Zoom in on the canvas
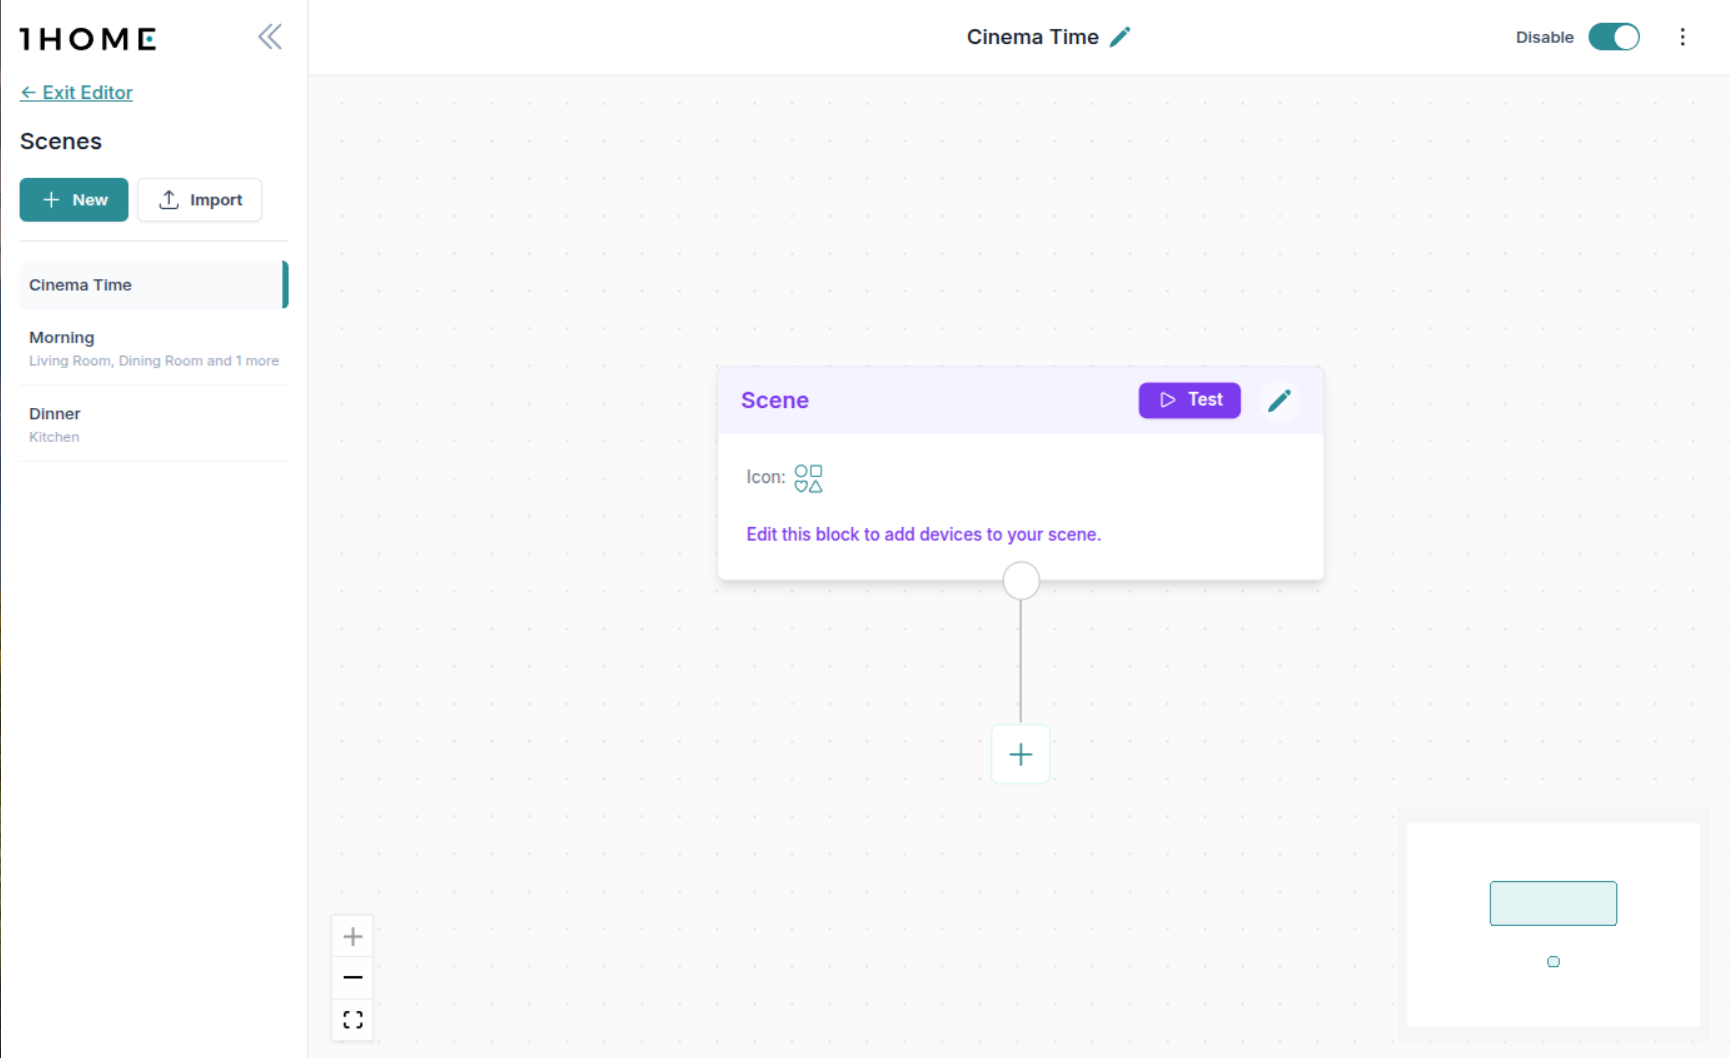Viewport: 1730px width, 1058px height. click(x=353, y=937)
